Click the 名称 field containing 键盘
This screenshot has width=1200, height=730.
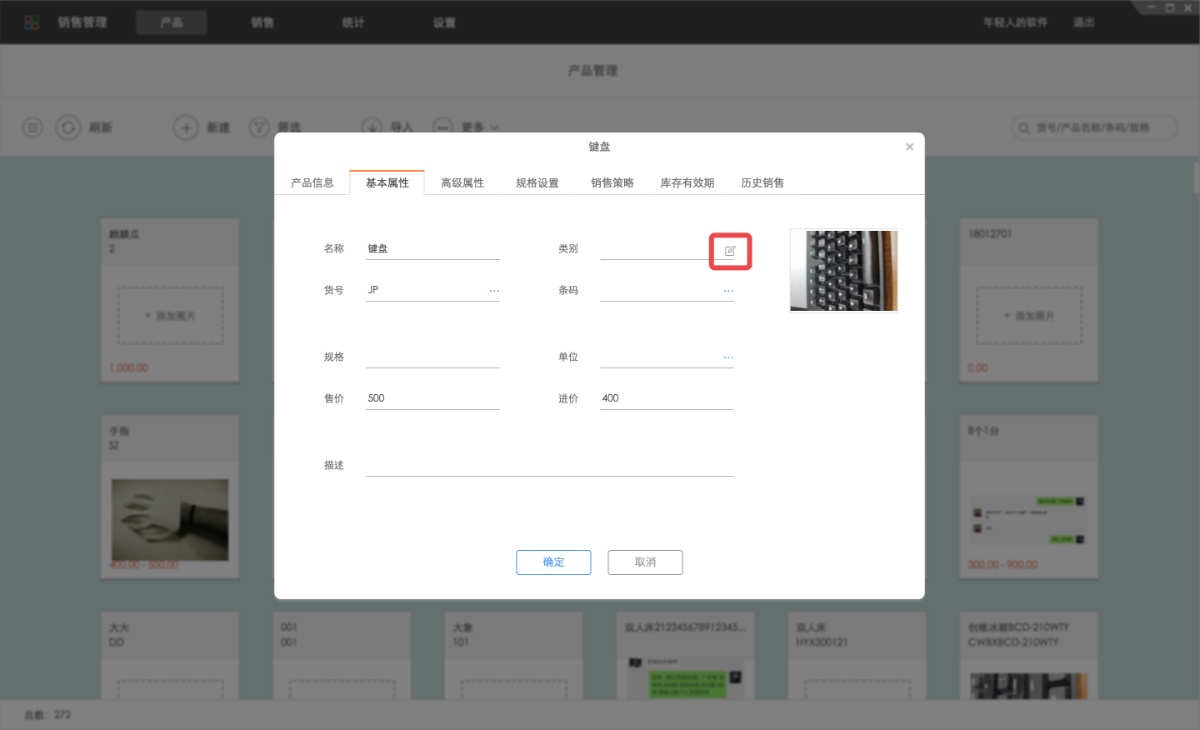[x=432, y=249]
